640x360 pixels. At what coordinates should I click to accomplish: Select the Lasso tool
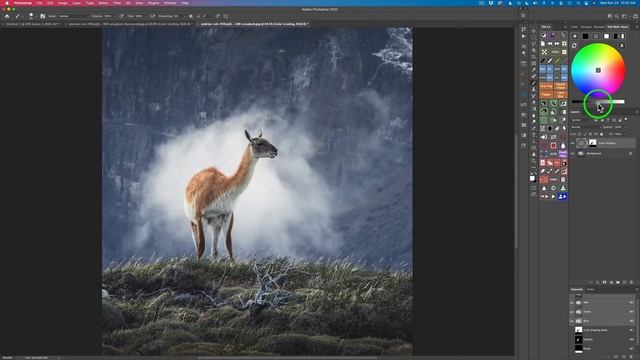click(534, 44)
